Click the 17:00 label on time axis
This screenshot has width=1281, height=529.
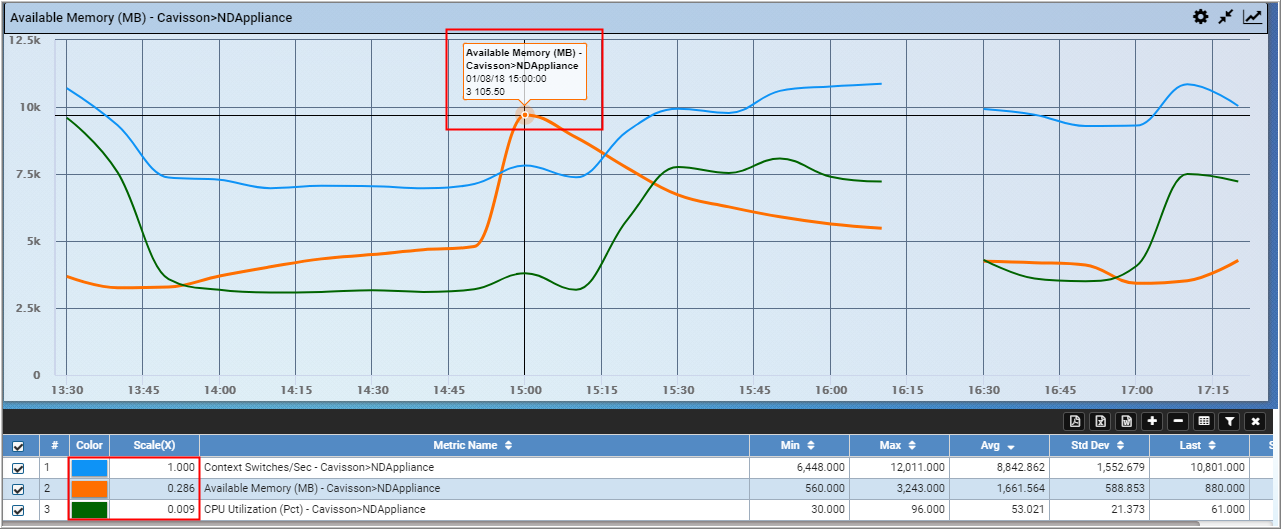(1137, 390)
